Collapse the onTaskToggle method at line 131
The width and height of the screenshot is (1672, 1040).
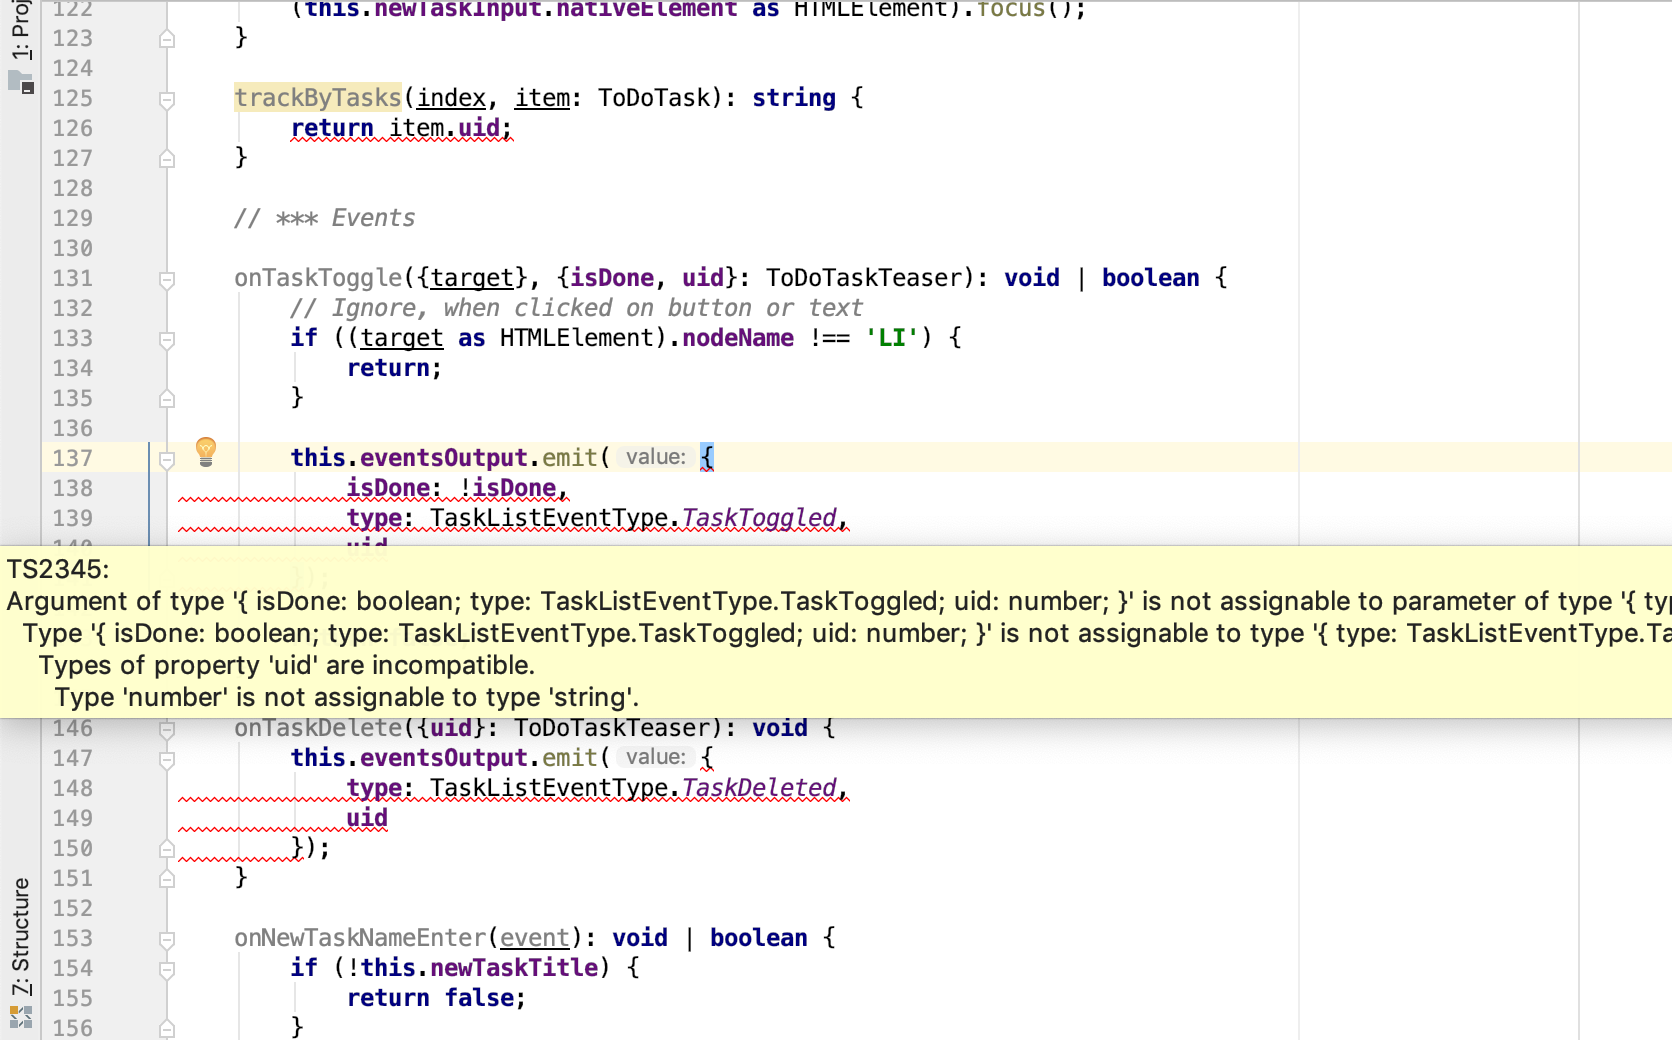[x=167, y=279]
